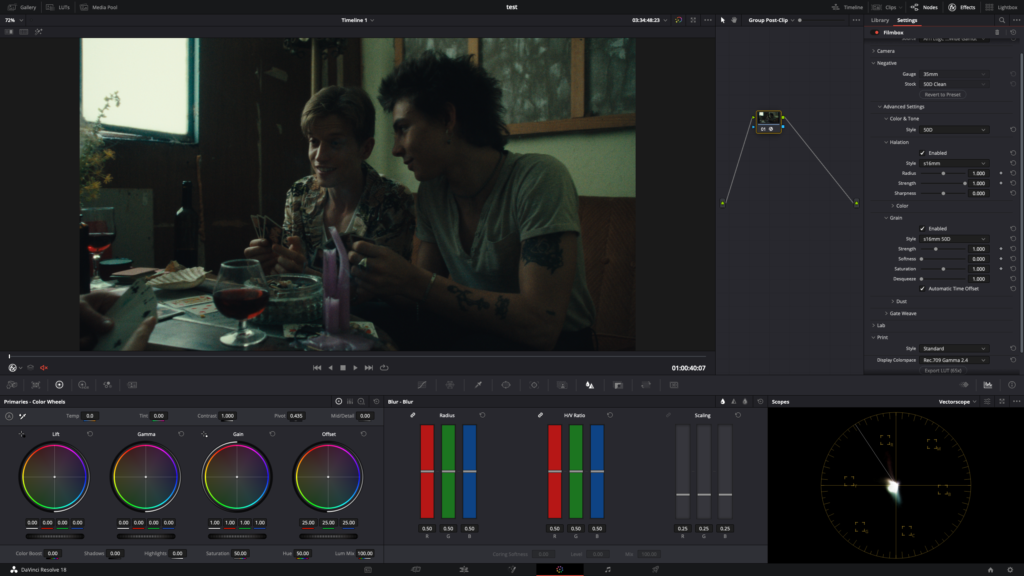Disable Grain Enabled checkbox
Viewport: 1024px width, 576px height.
click(922, 229)
